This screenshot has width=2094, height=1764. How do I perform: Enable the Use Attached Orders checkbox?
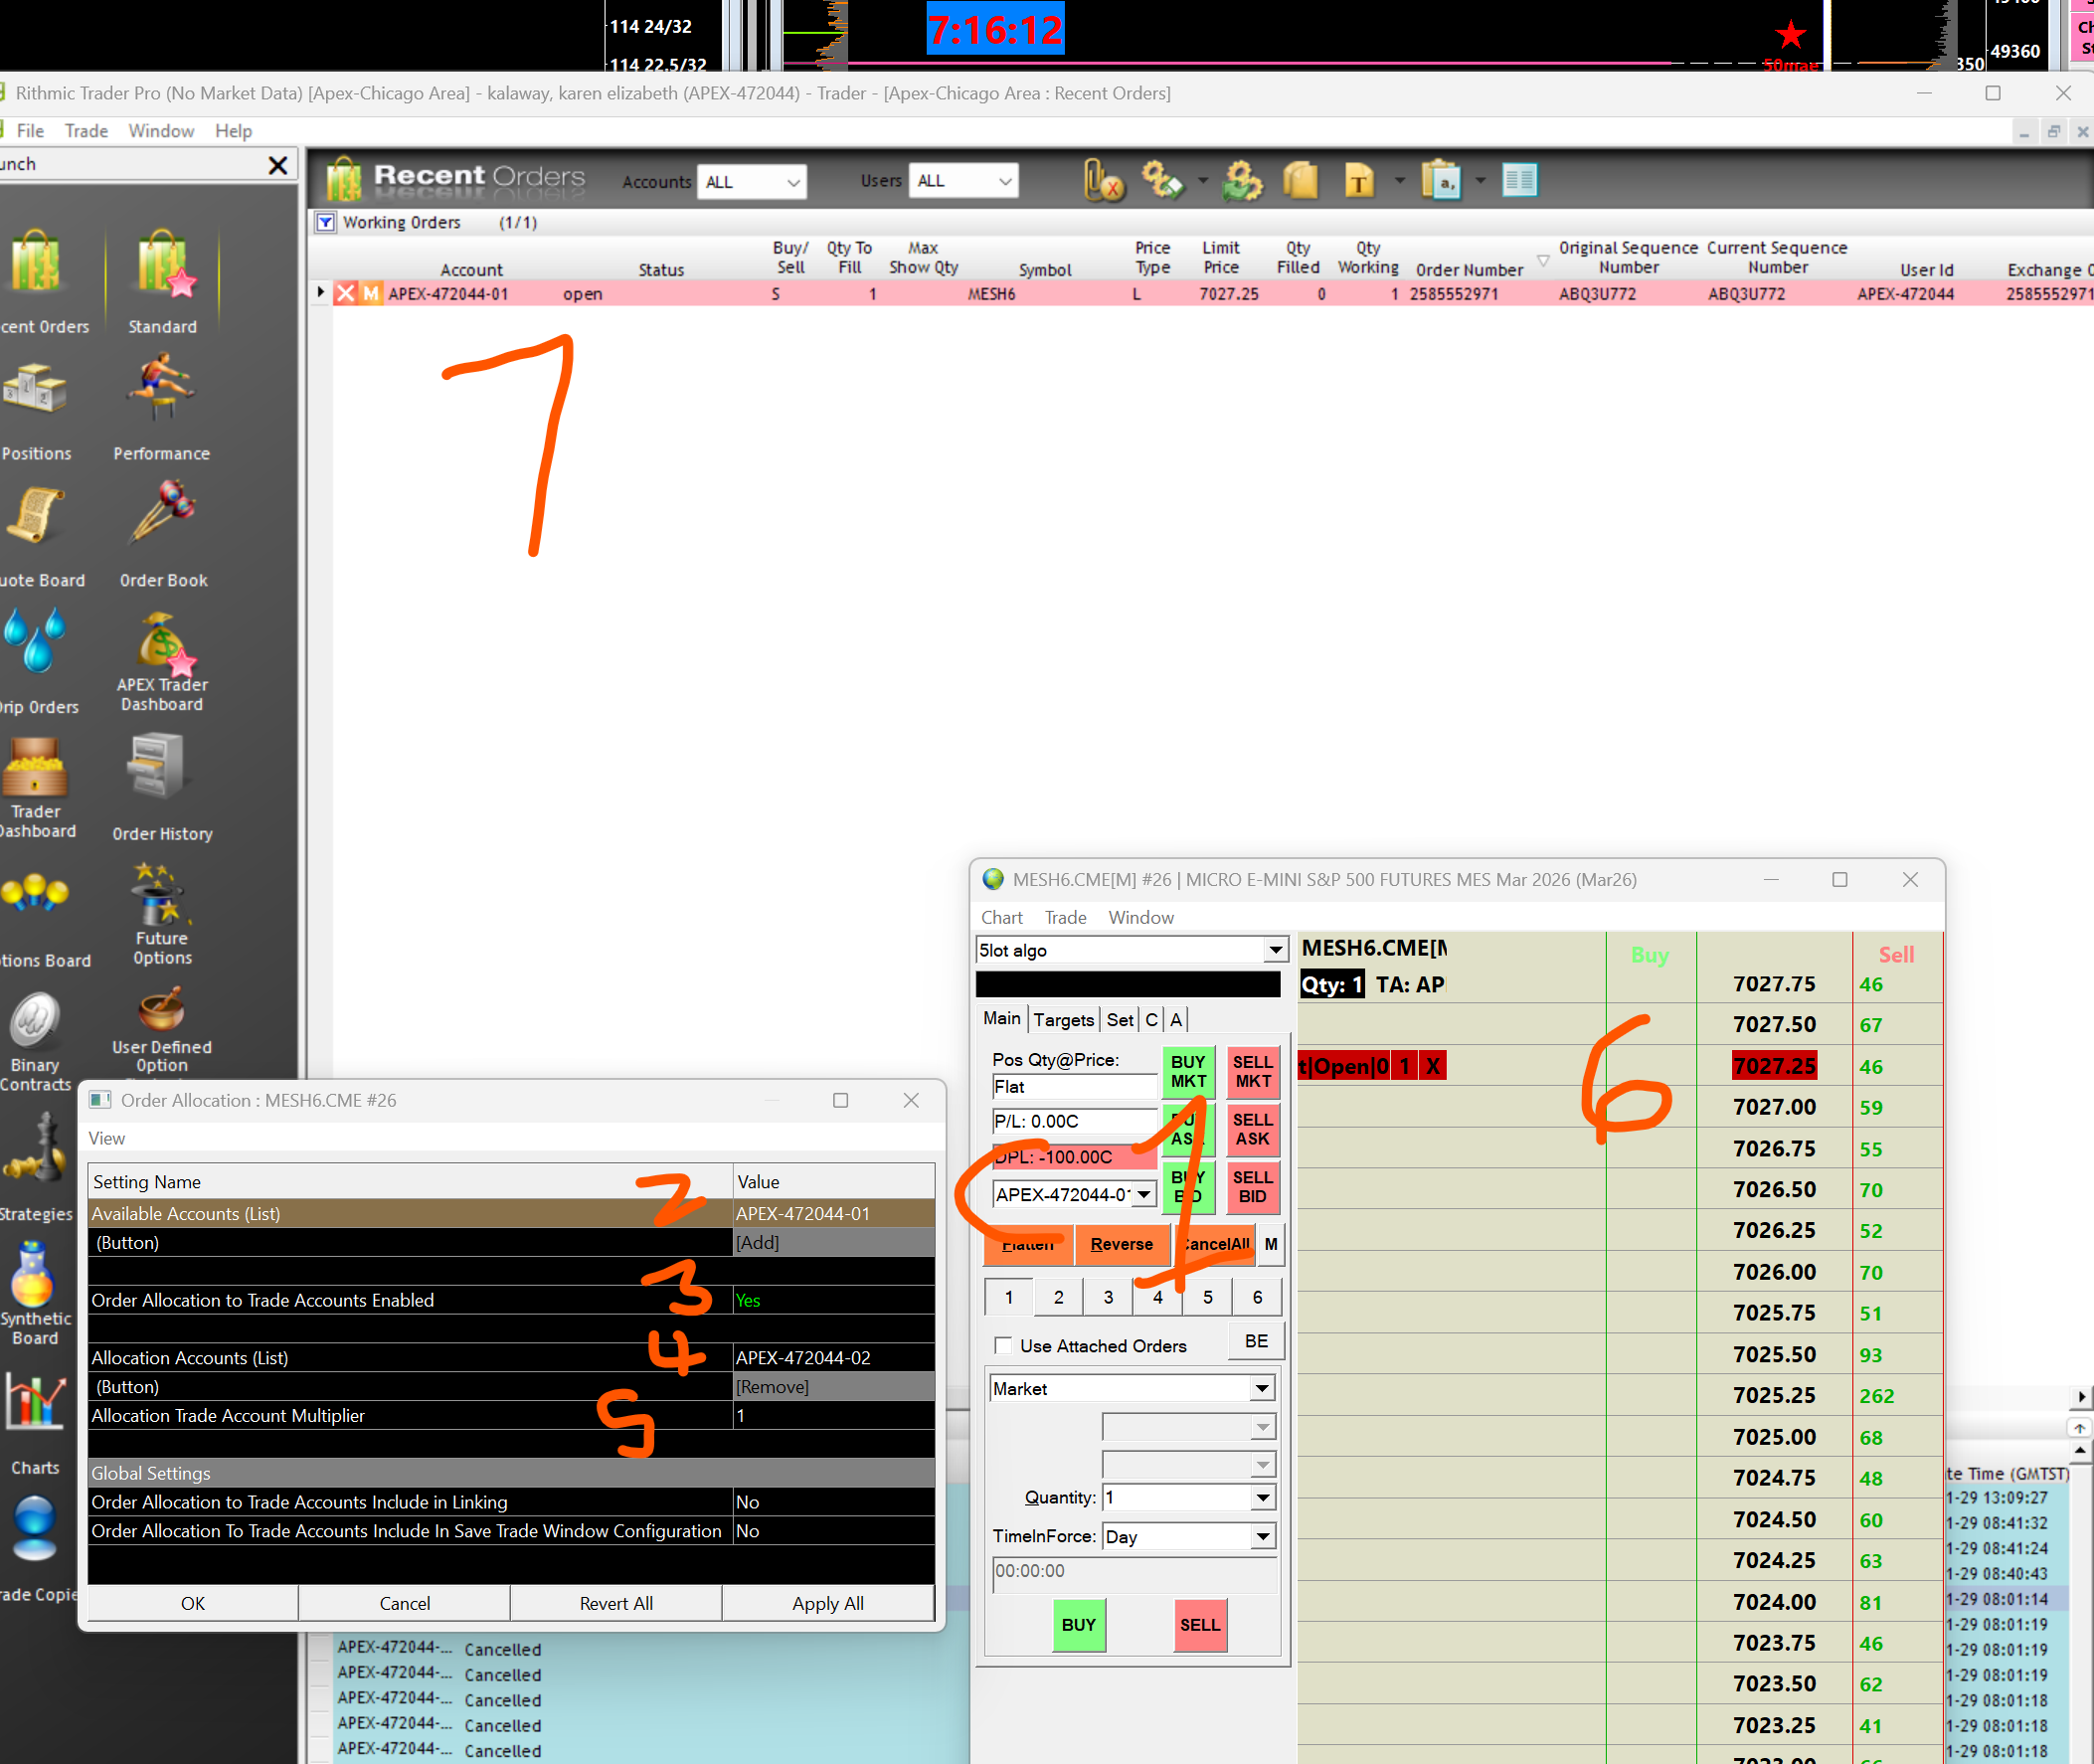(1003, 1346)
